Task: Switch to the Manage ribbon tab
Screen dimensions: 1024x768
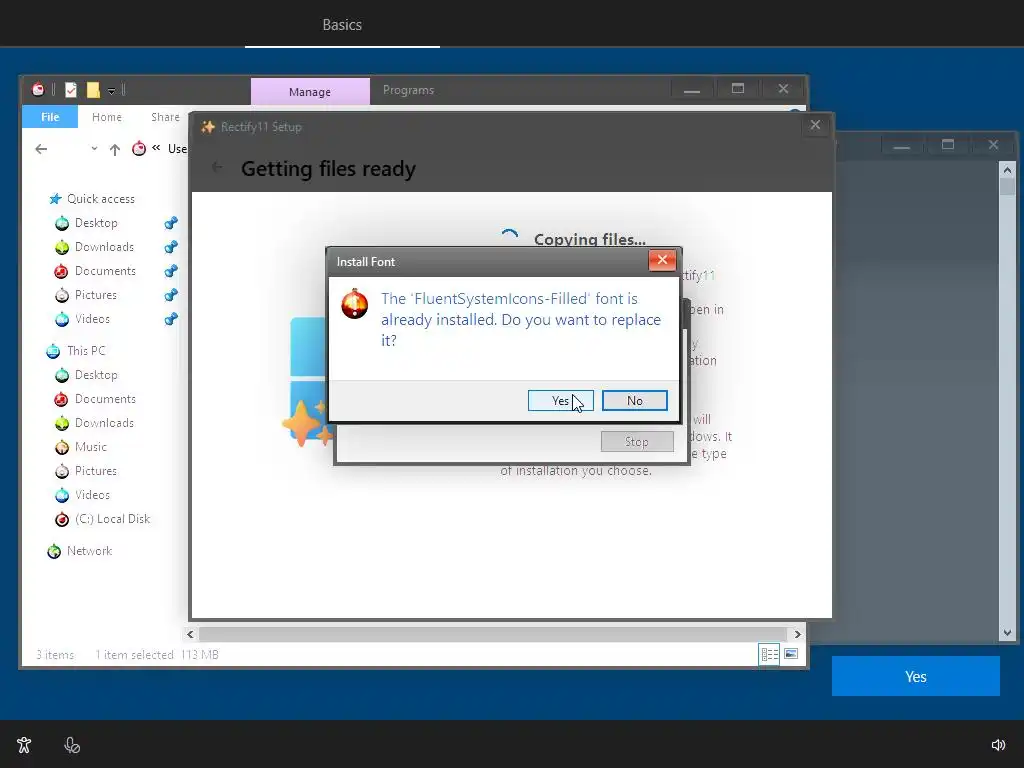Action: pyautogui.click(x=310, y=92)
